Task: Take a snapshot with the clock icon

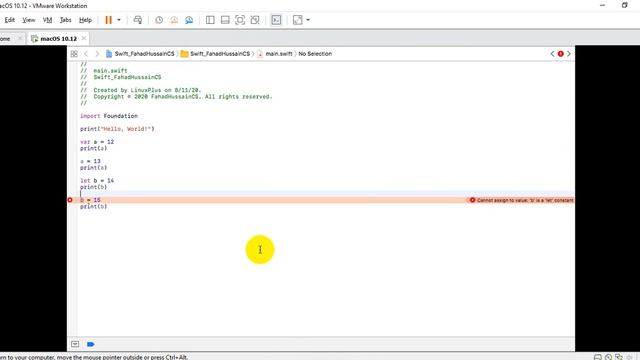Action: point(159,20)
